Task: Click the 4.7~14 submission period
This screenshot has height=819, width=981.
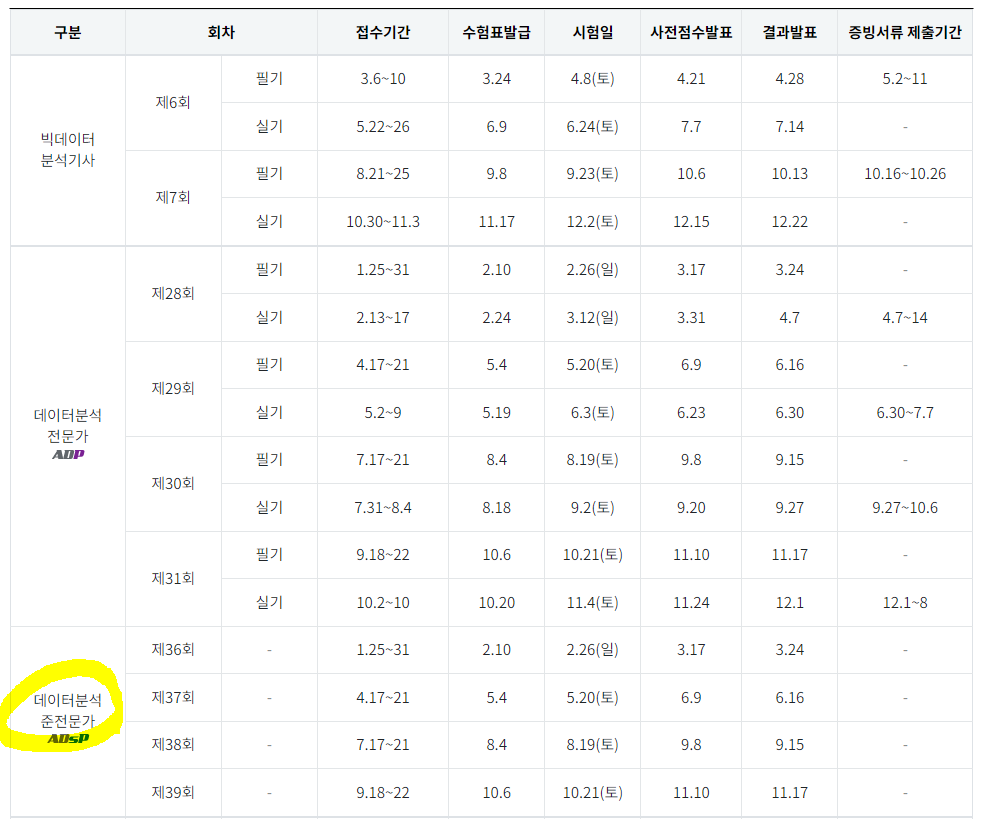Action: (x=905, y=317)
